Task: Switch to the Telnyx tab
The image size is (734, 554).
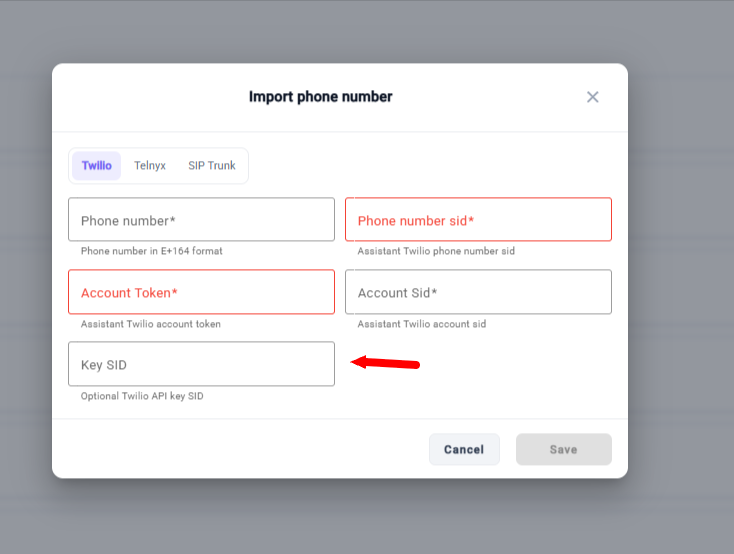Action: tap(150, 166)
